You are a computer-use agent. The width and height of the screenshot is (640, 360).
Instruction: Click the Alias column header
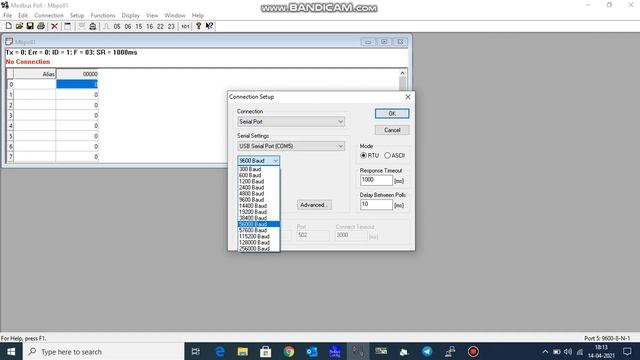pyautogui.click(x=35, y=74)
